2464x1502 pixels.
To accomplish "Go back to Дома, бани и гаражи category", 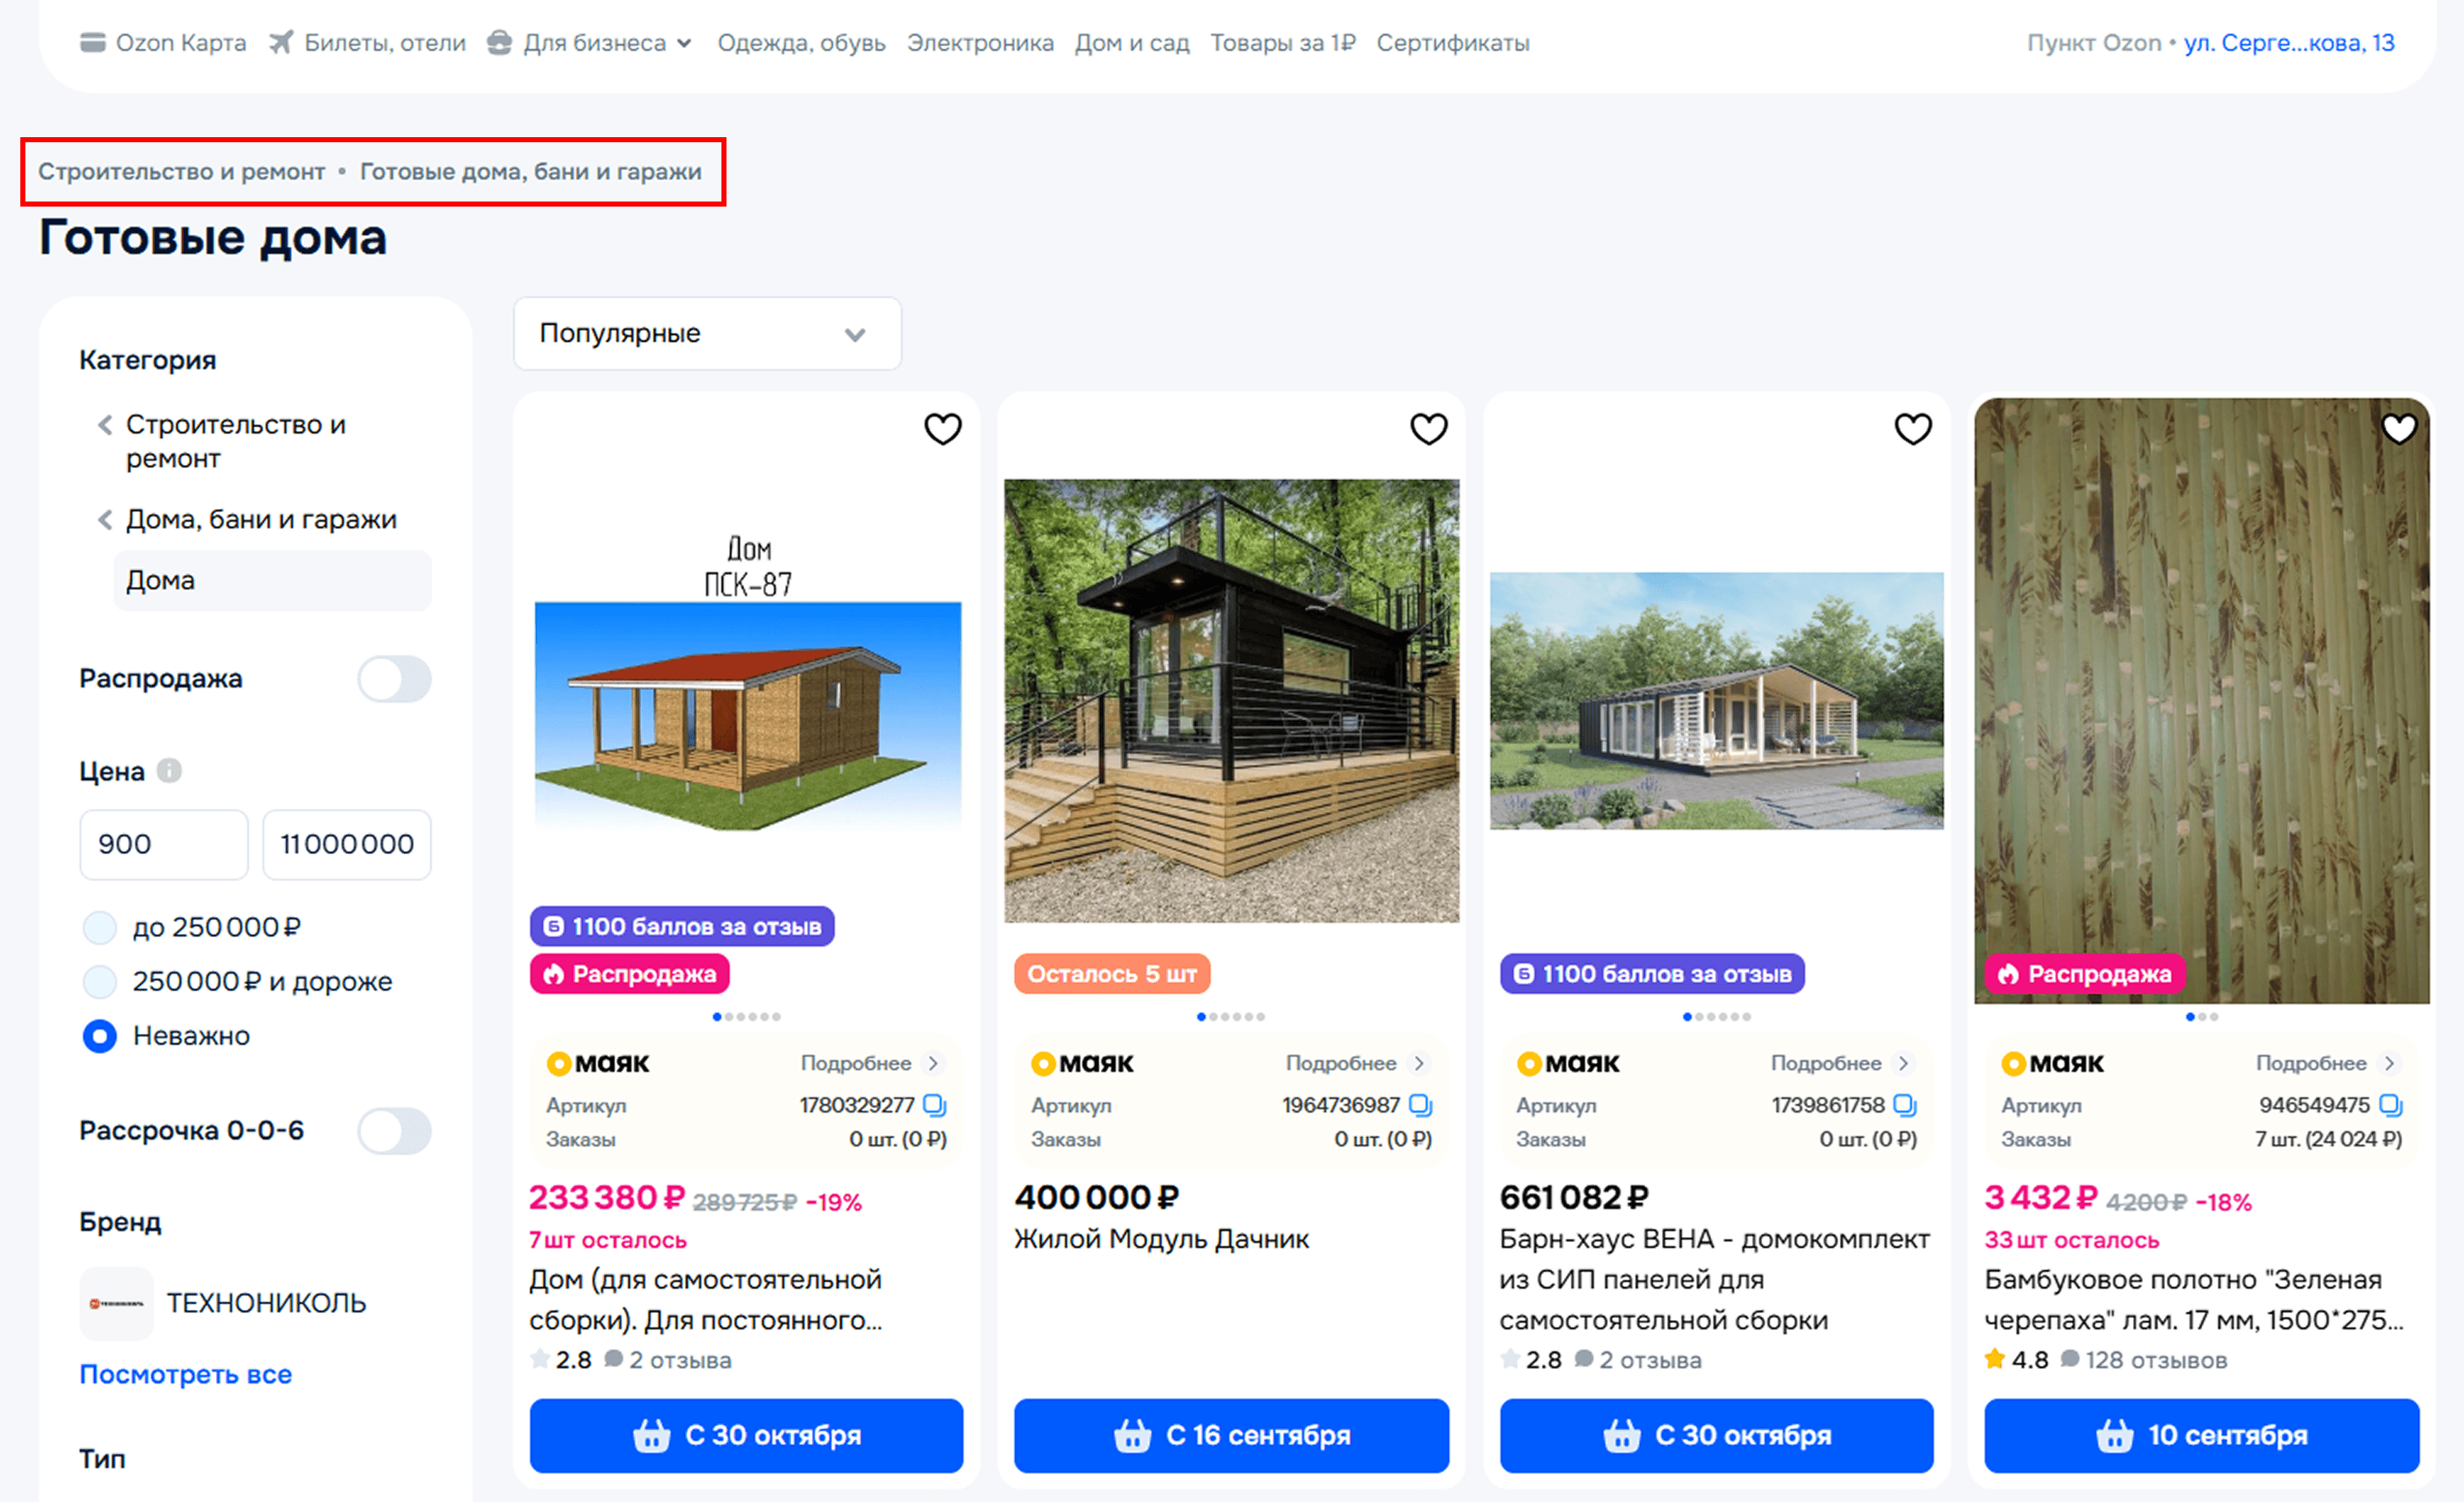I will pyautogui.click(x=247, y=519).
